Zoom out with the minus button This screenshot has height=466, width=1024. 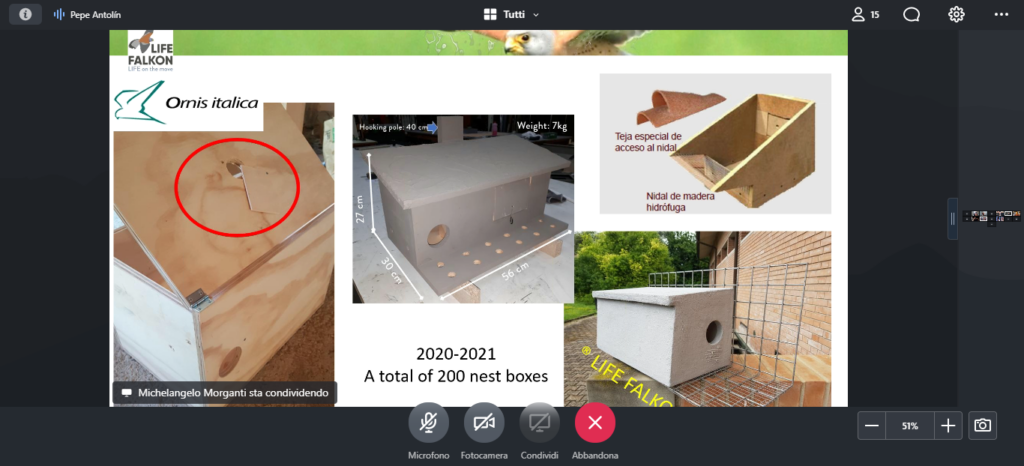point(872,426)
